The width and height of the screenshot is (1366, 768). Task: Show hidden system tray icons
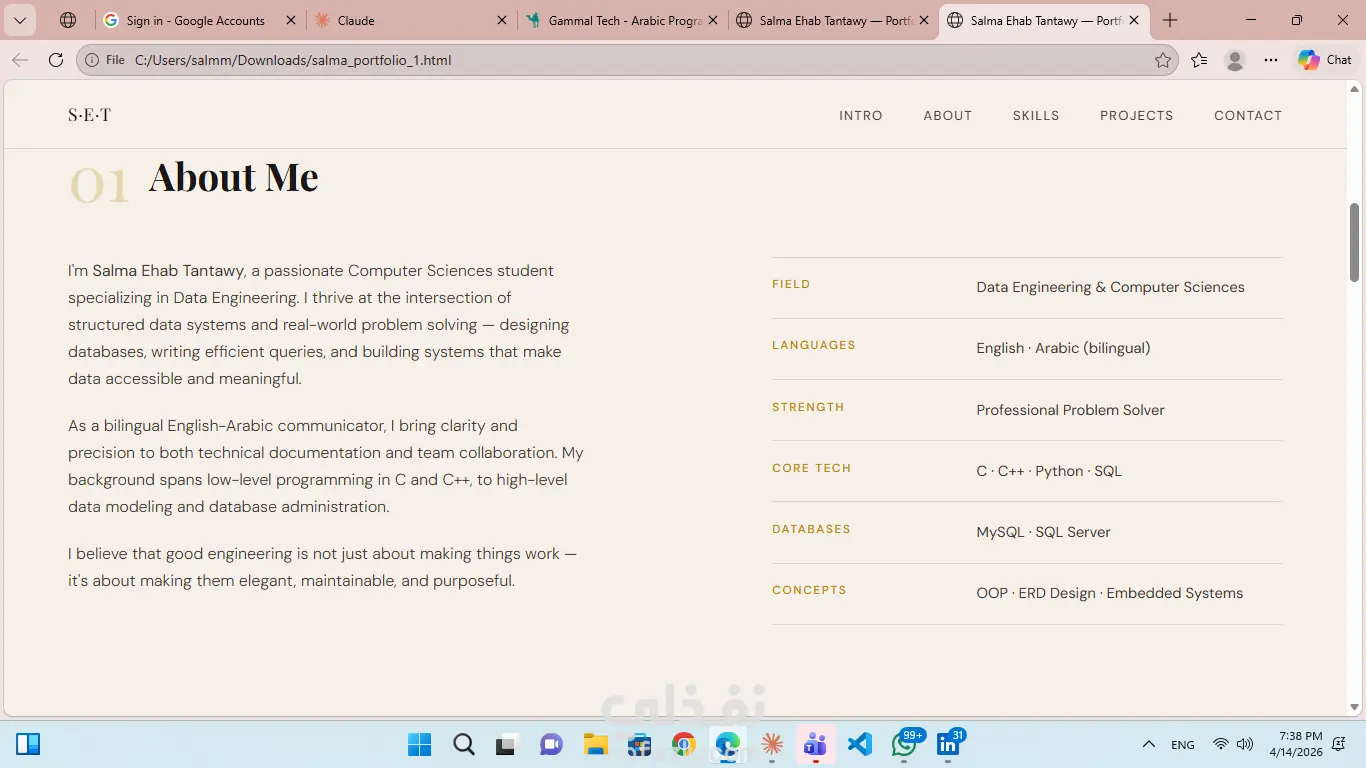1149,744
